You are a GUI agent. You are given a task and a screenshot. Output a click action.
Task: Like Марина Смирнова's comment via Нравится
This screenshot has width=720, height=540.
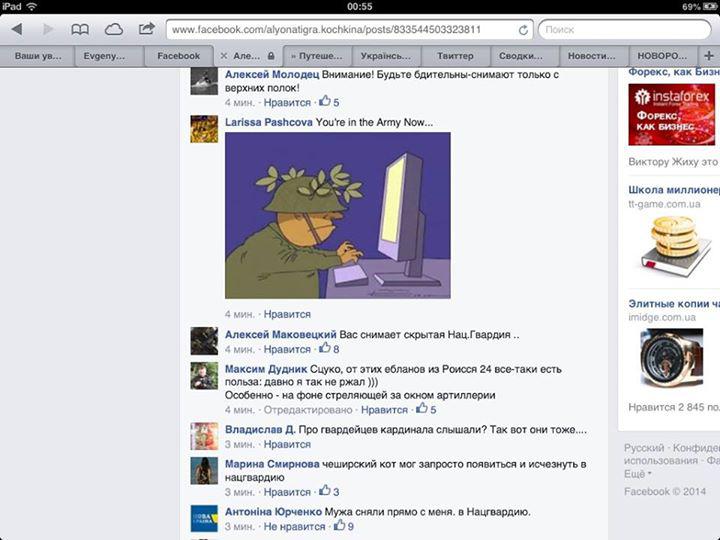click(287, 492)
